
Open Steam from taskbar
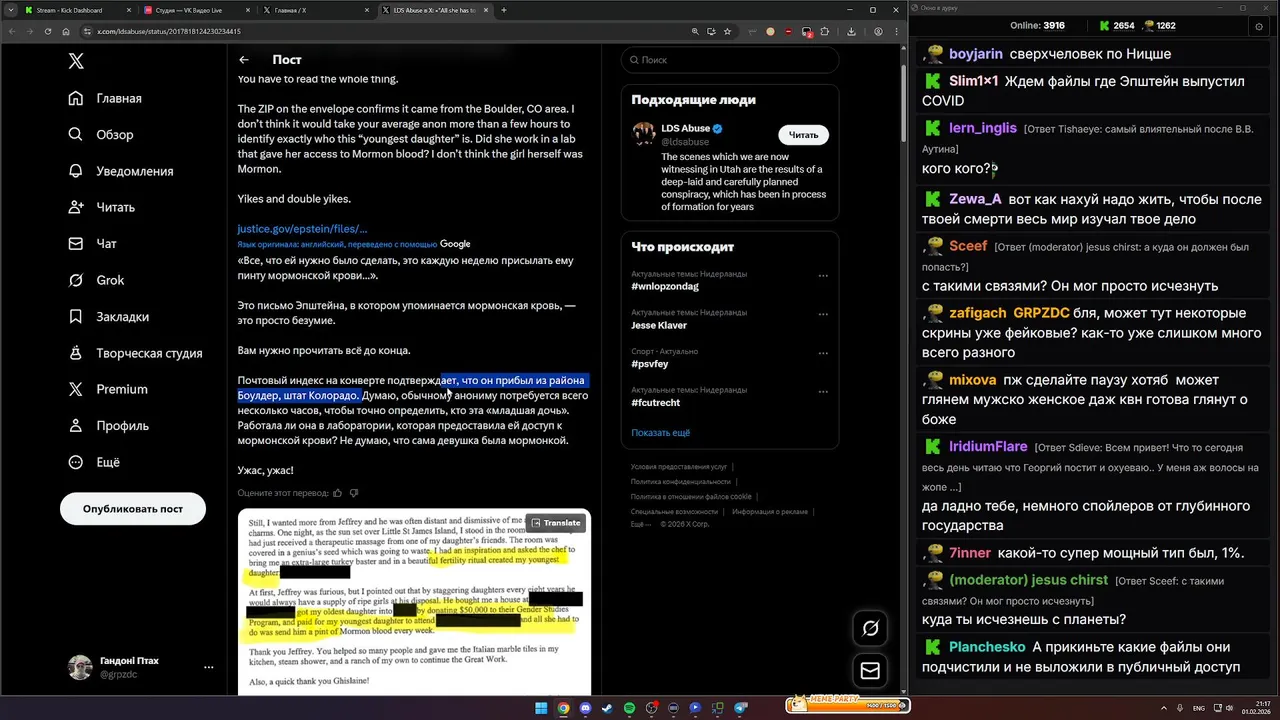point(607,708)
